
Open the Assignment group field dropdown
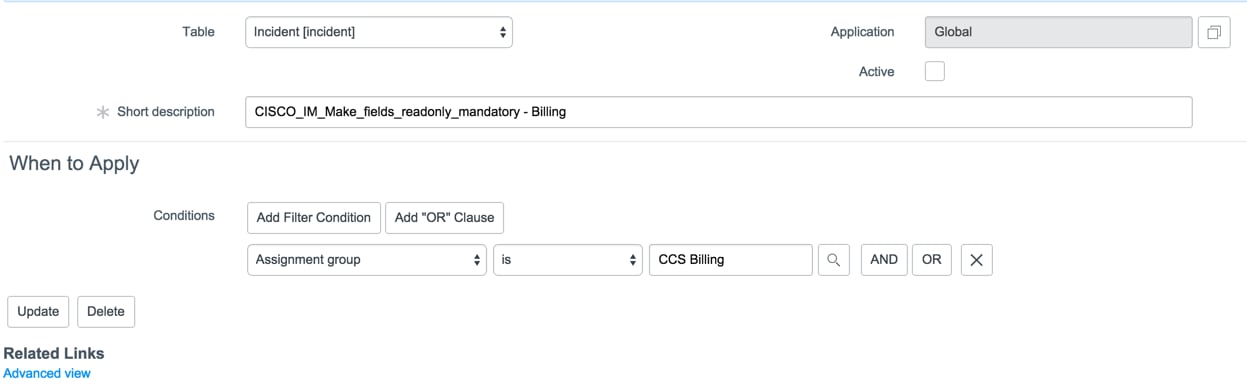367,260
